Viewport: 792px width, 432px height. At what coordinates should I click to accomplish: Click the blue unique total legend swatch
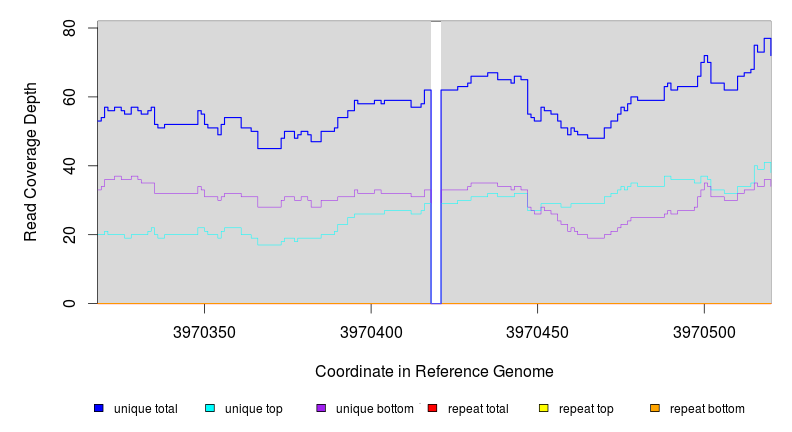point(99,408)
